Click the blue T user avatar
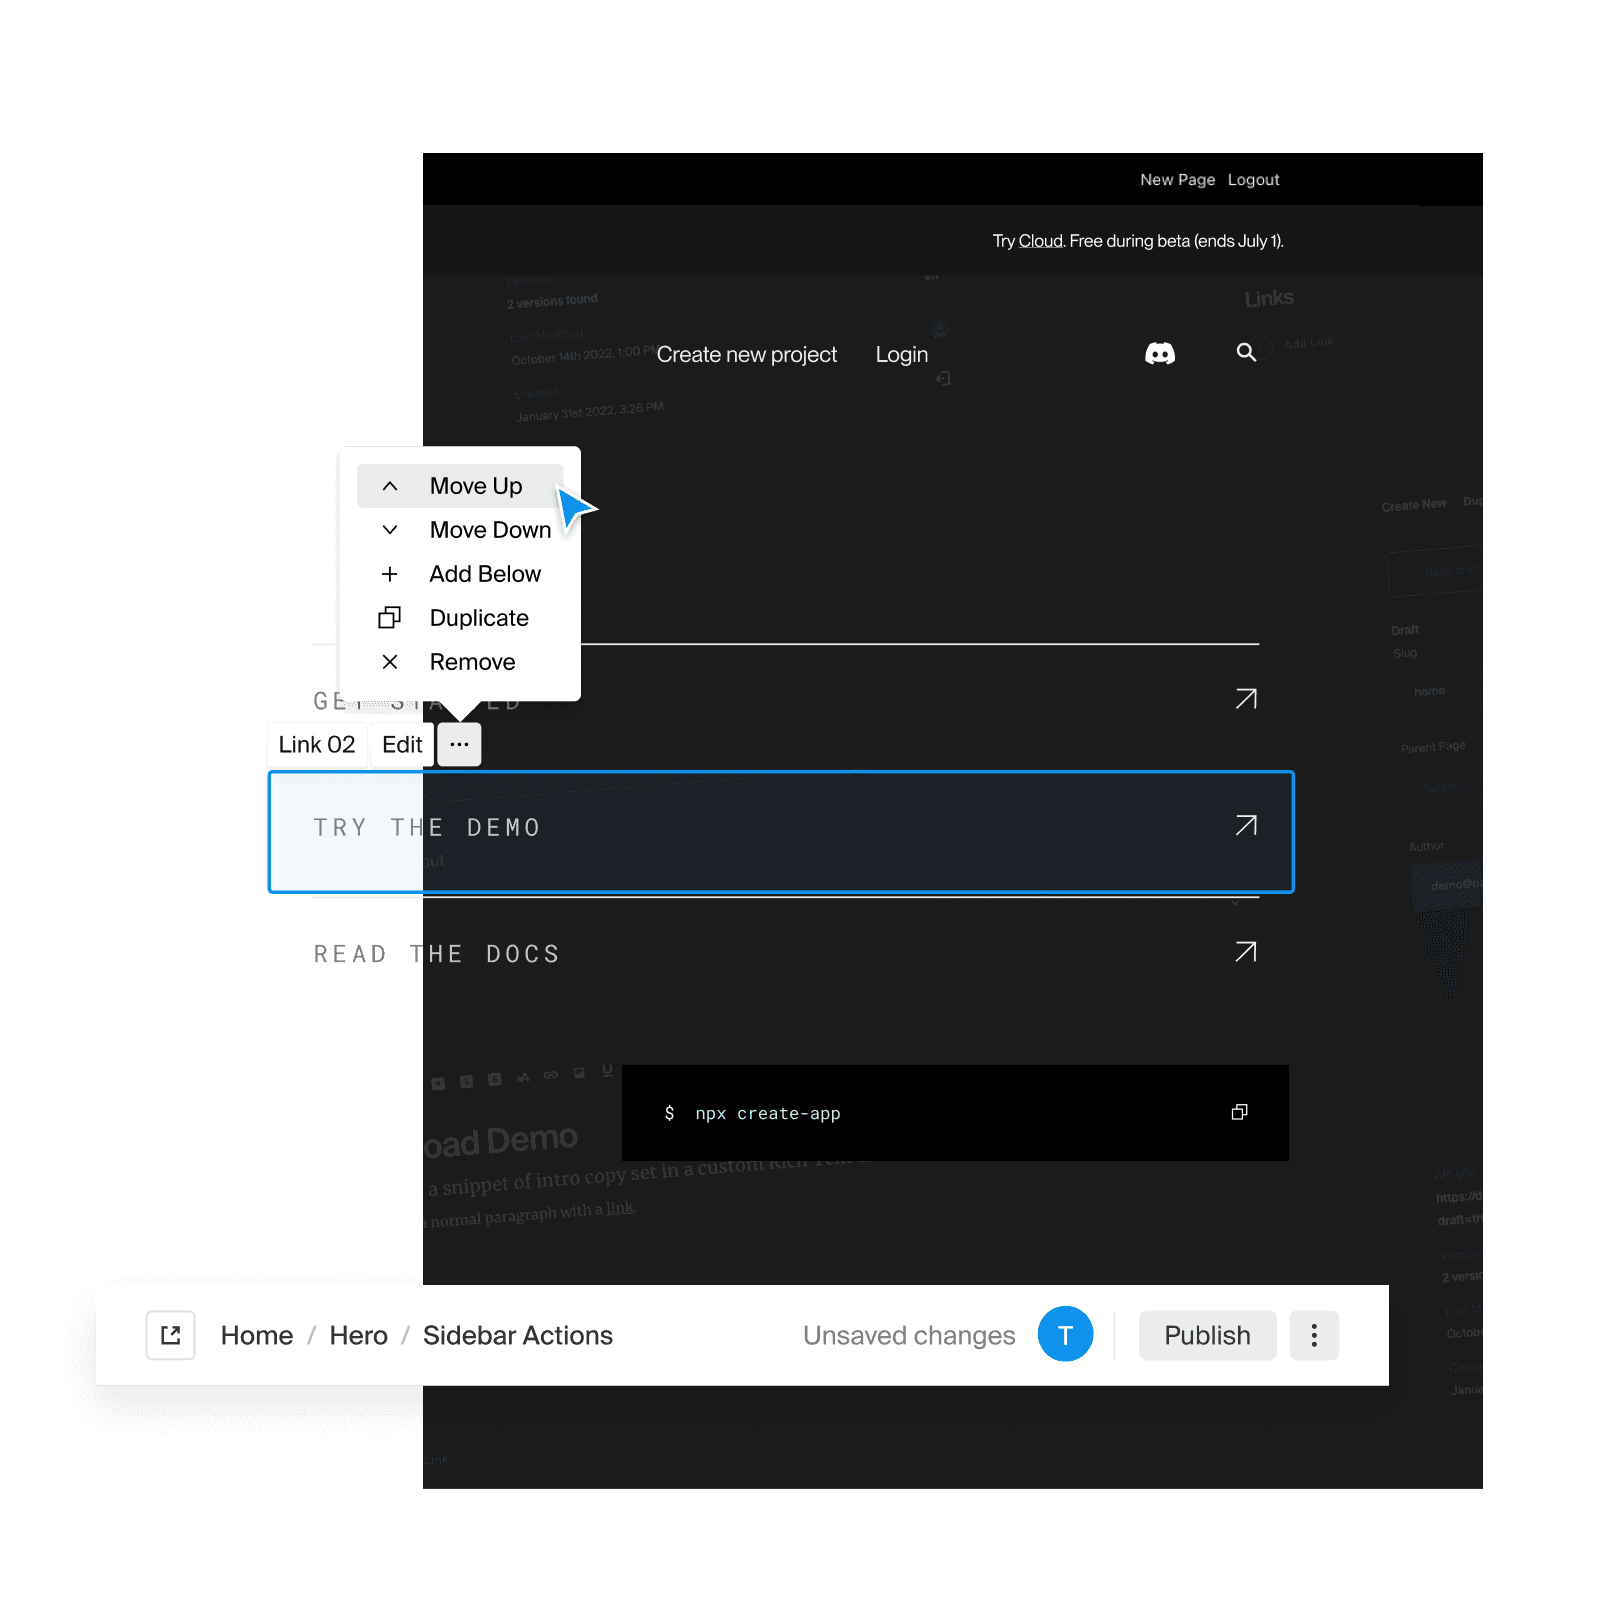The width and height of the screenshot is (1606, 1617). pos(1066,1334)
